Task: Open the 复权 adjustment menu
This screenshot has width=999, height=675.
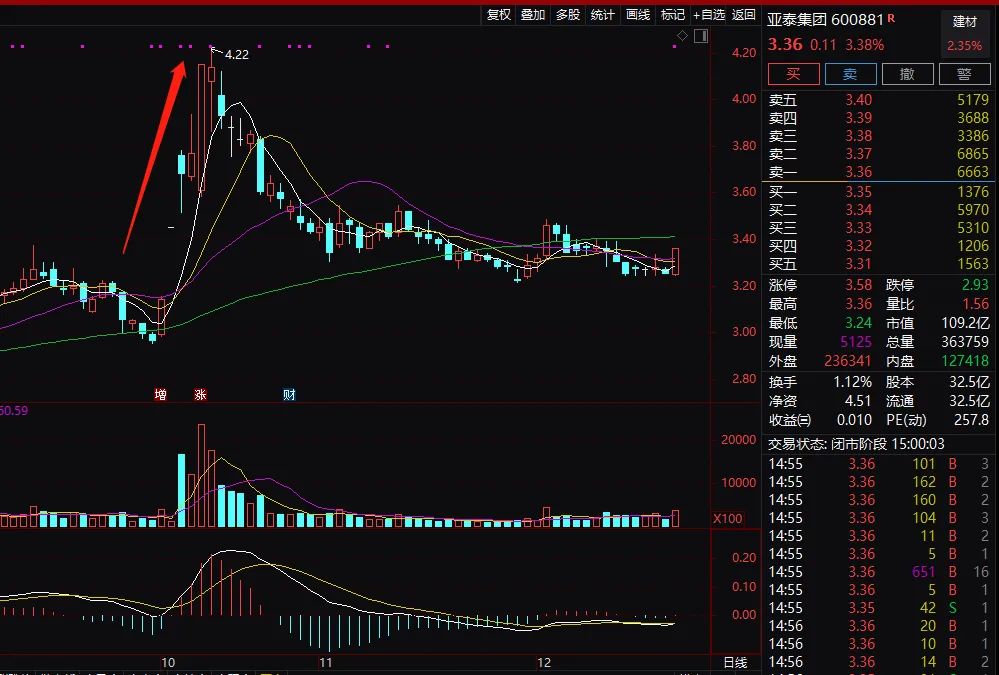Action: coord(498,14)
